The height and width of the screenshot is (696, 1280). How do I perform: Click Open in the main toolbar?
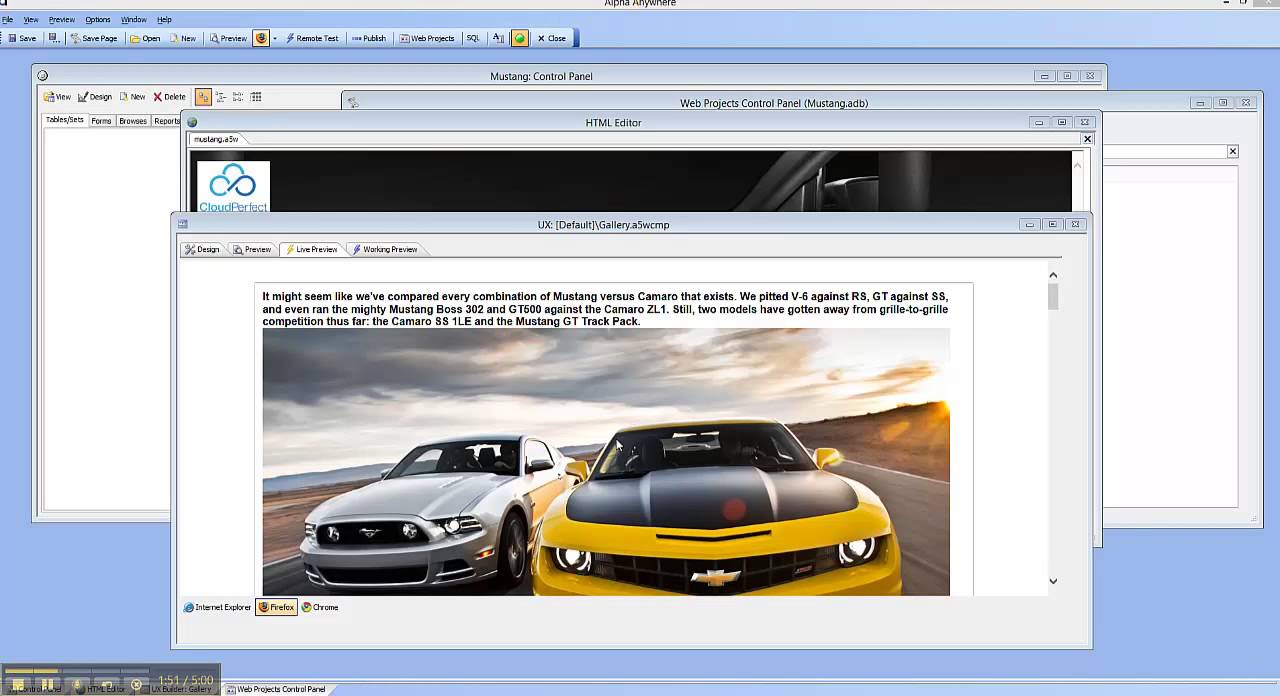(145, 38)
